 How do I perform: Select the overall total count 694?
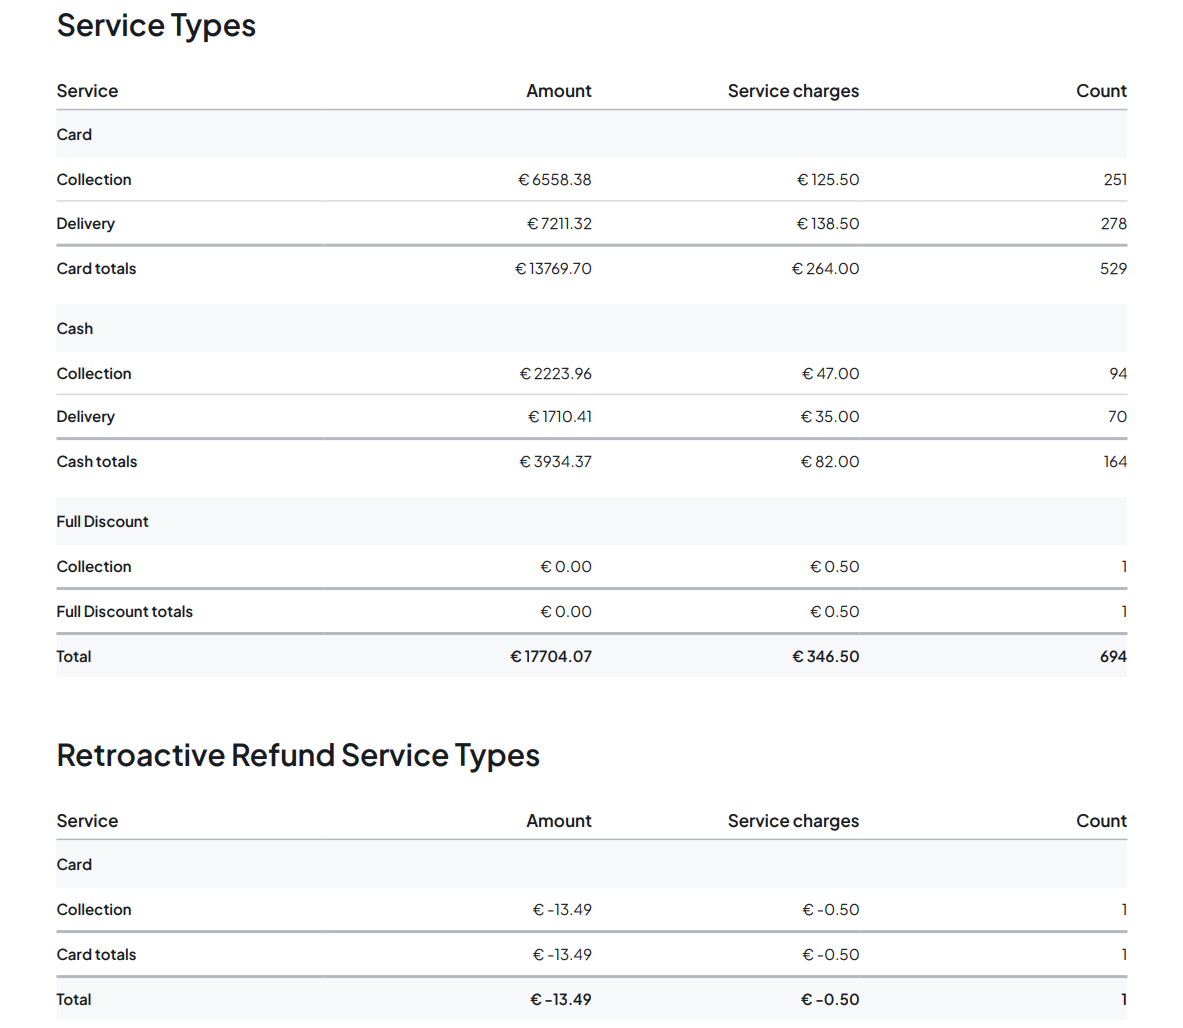click(1113, 657)
